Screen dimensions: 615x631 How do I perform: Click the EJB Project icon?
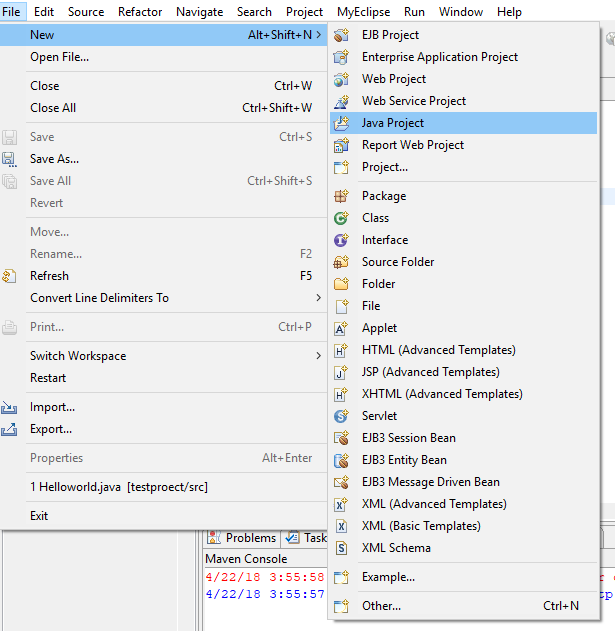(341, 35)
